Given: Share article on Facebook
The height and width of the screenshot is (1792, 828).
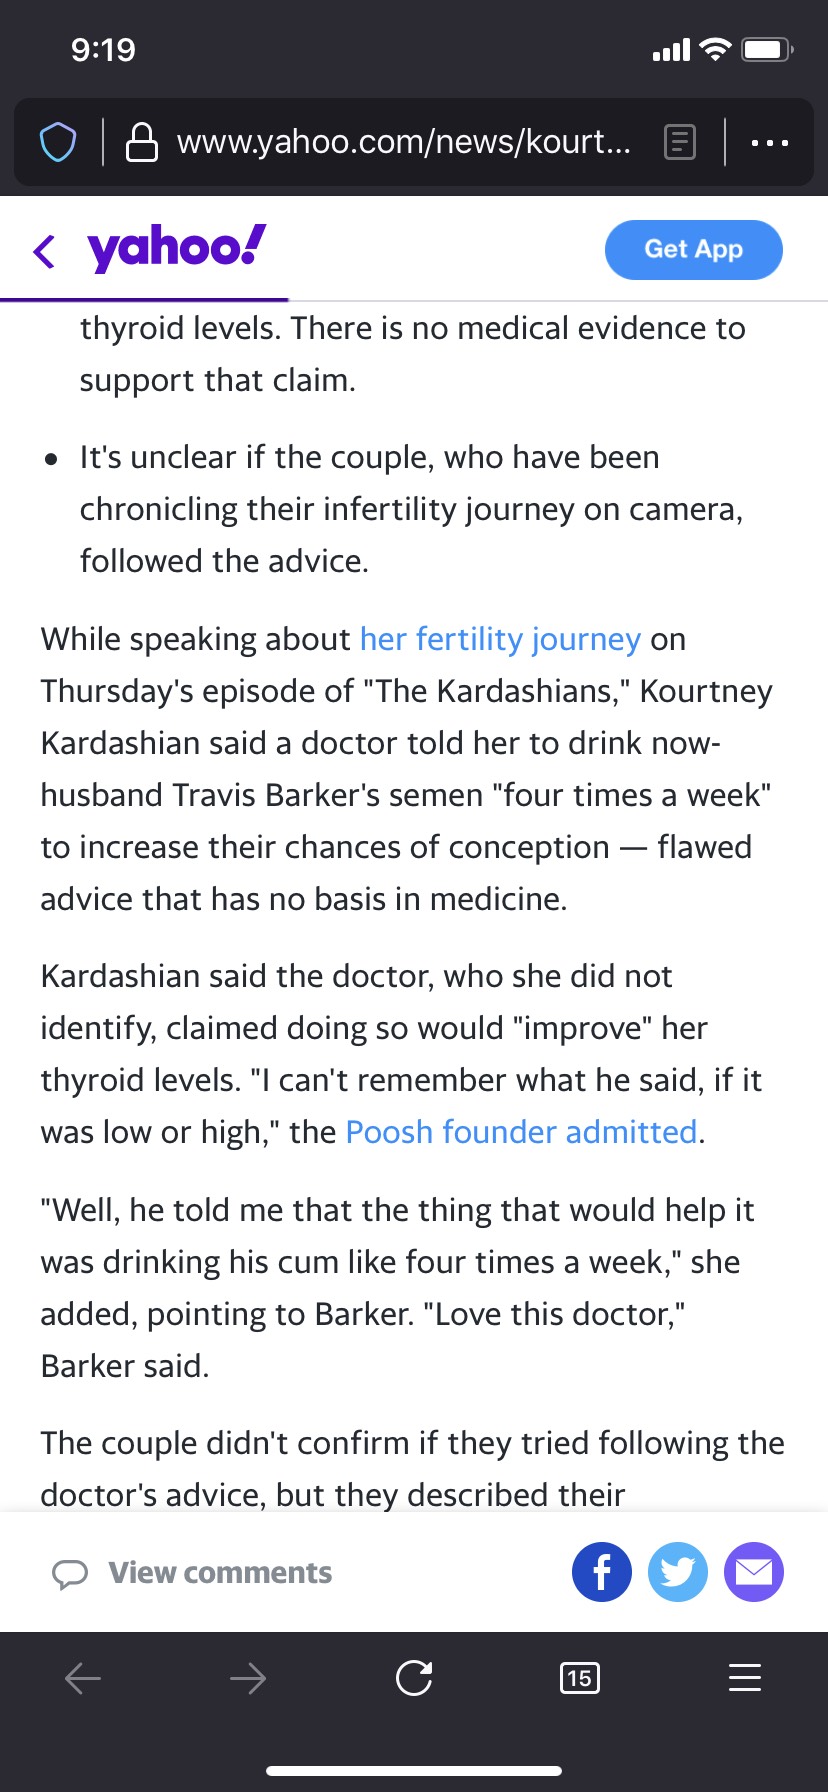Looking at the screenshot, I should pos(602,1572).
